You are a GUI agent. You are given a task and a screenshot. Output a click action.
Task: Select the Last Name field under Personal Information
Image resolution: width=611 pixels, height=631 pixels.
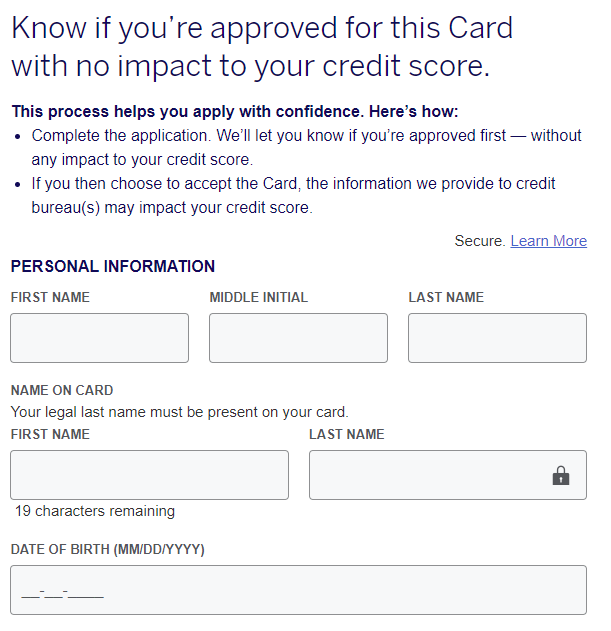497,338
